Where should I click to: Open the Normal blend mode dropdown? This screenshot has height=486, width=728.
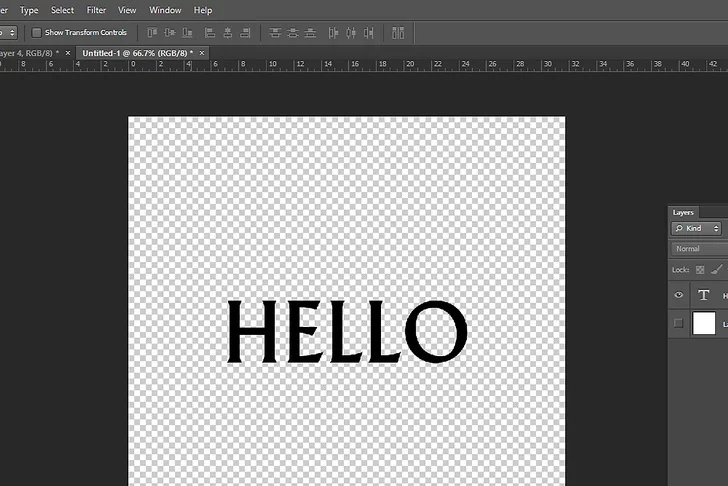pyautogui.click(x=700, y=249)
